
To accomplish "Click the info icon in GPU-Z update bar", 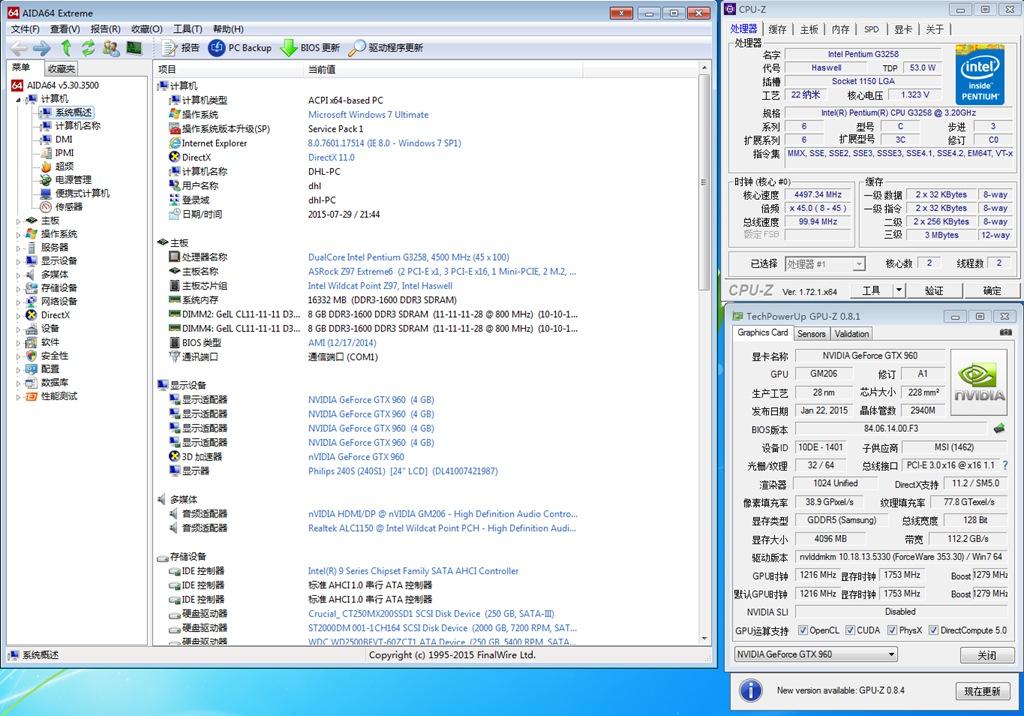I will click(751, 691).
